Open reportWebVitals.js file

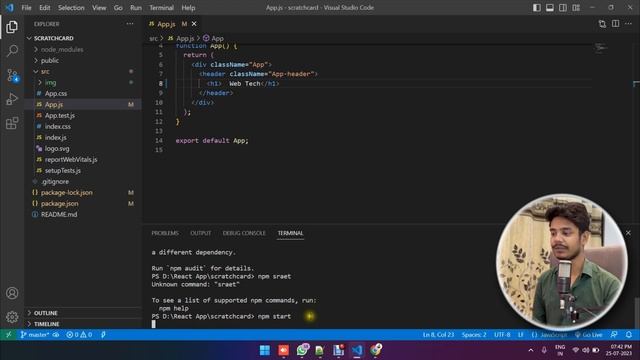click(x=83, y=160)
